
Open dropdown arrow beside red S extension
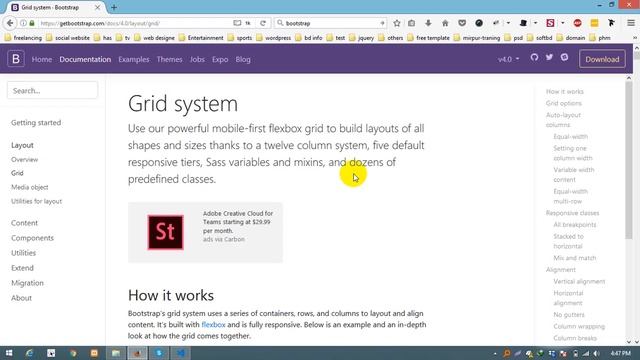coord(562,23)
